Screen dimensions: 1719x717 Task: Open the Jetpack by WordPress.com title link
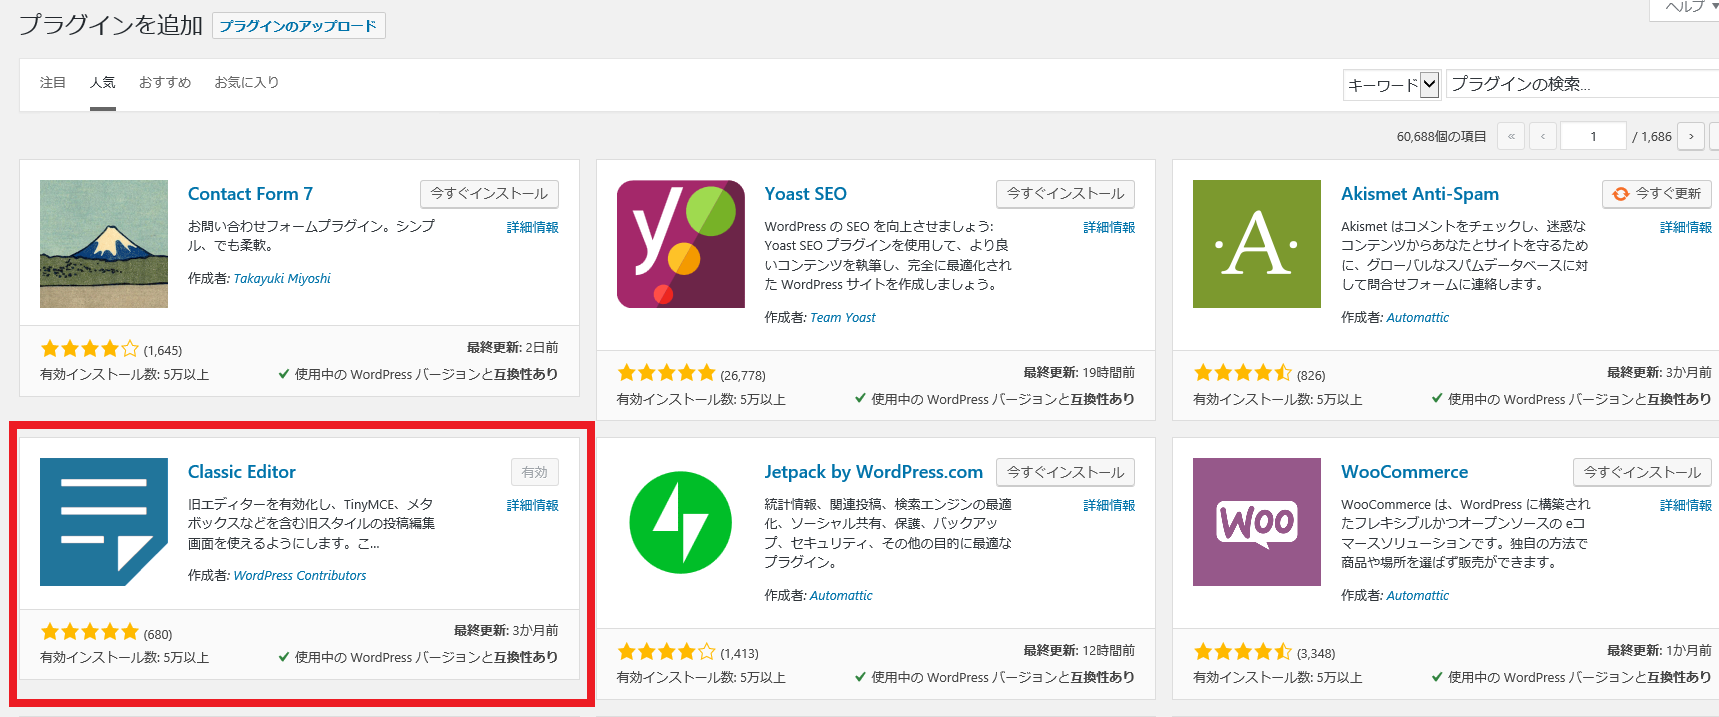(x=874, y=472)
